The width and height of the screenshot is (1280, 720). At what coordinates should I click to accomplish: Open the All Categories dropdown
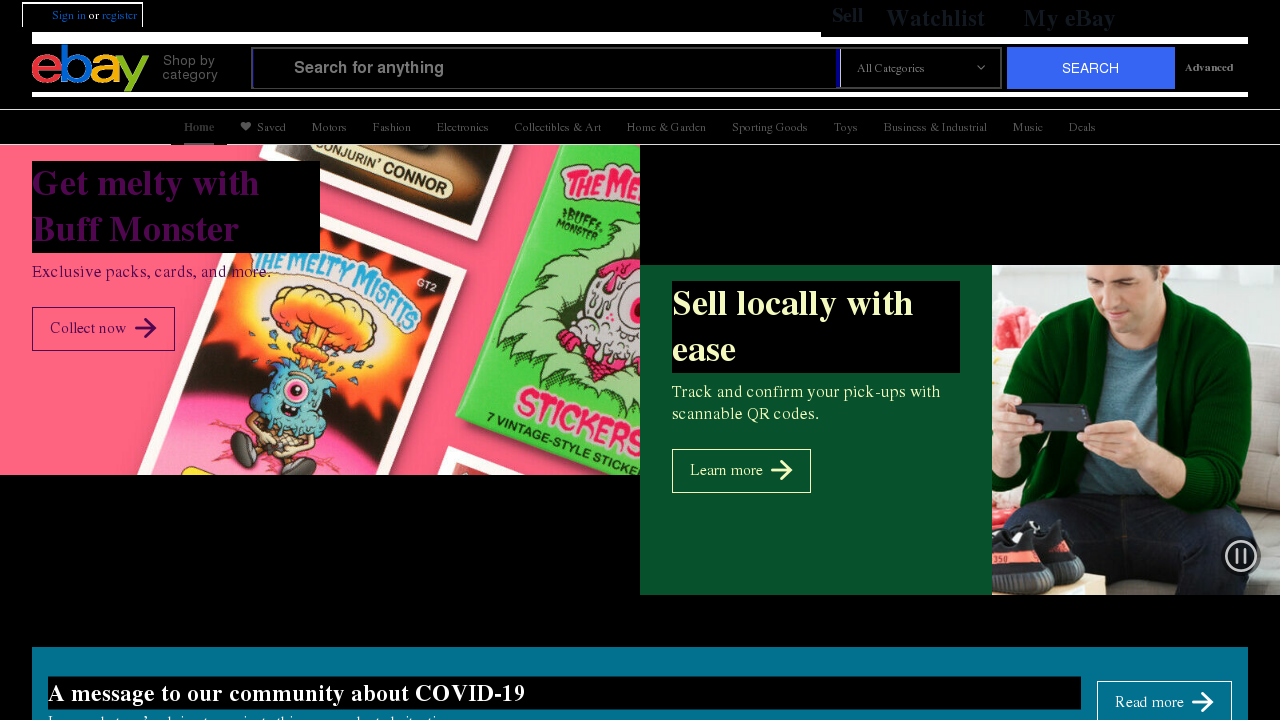click(921, 68)
